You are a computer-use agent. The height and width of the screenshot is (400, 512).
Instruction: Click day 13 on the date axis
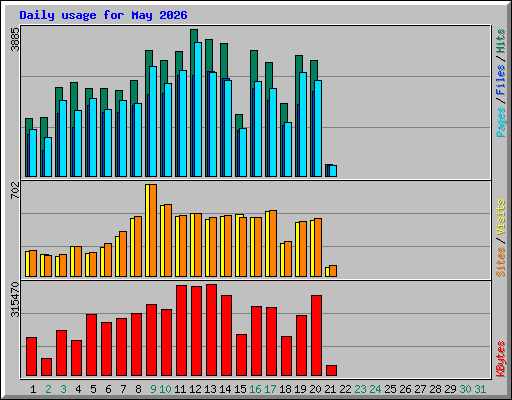210,389
